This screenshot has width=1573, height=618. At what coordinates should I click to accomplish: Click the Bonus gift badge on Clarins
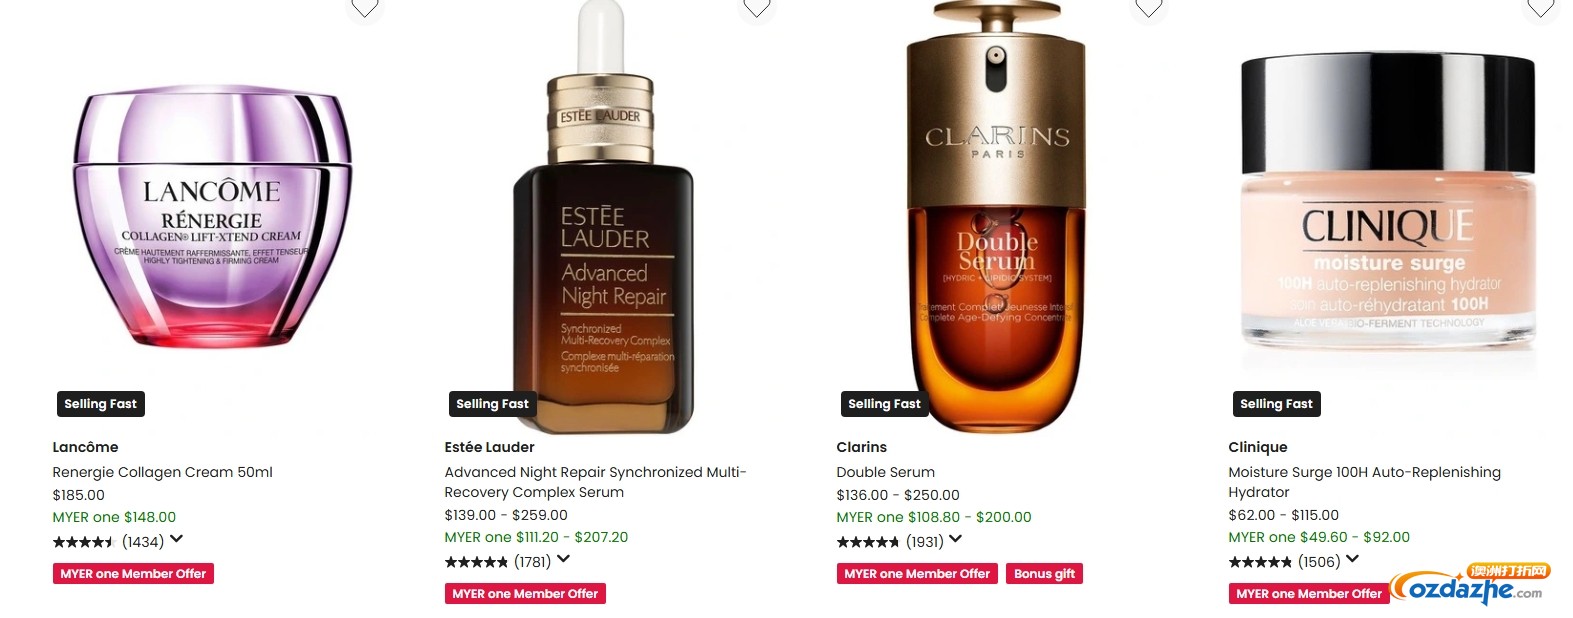click(x=1044, y=574)
